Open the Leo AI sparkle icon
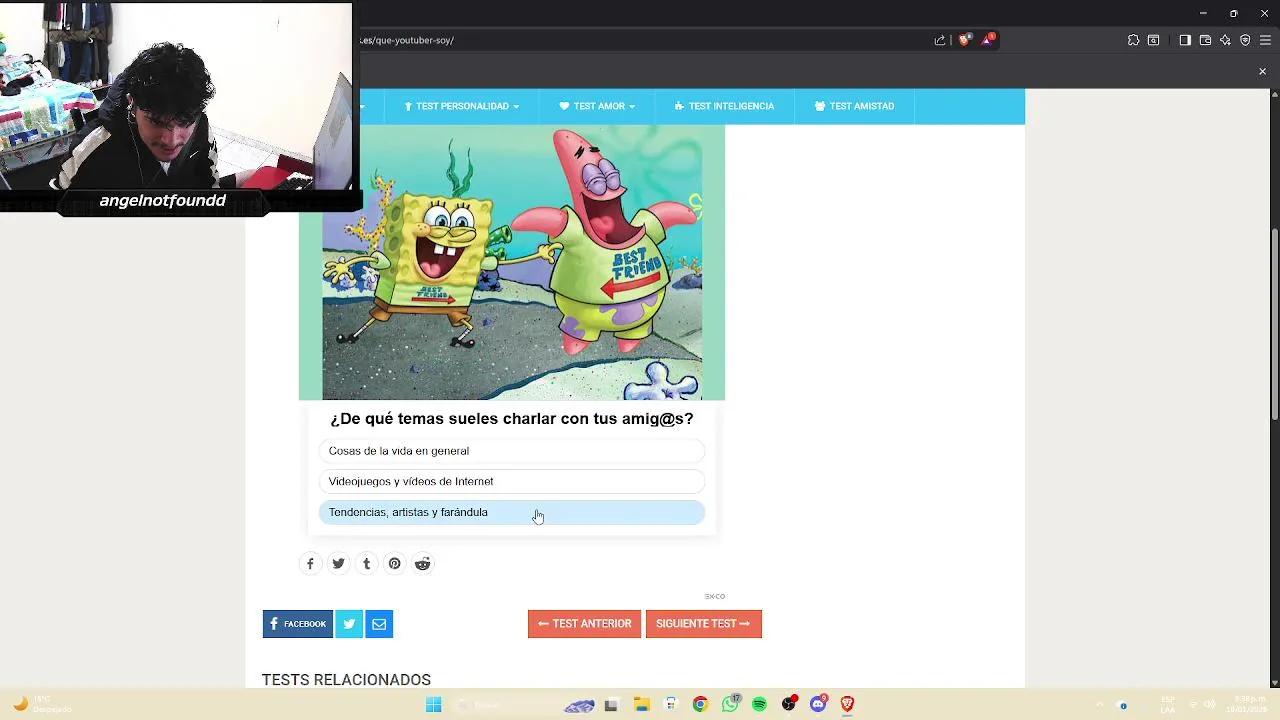 [1225, 40]
